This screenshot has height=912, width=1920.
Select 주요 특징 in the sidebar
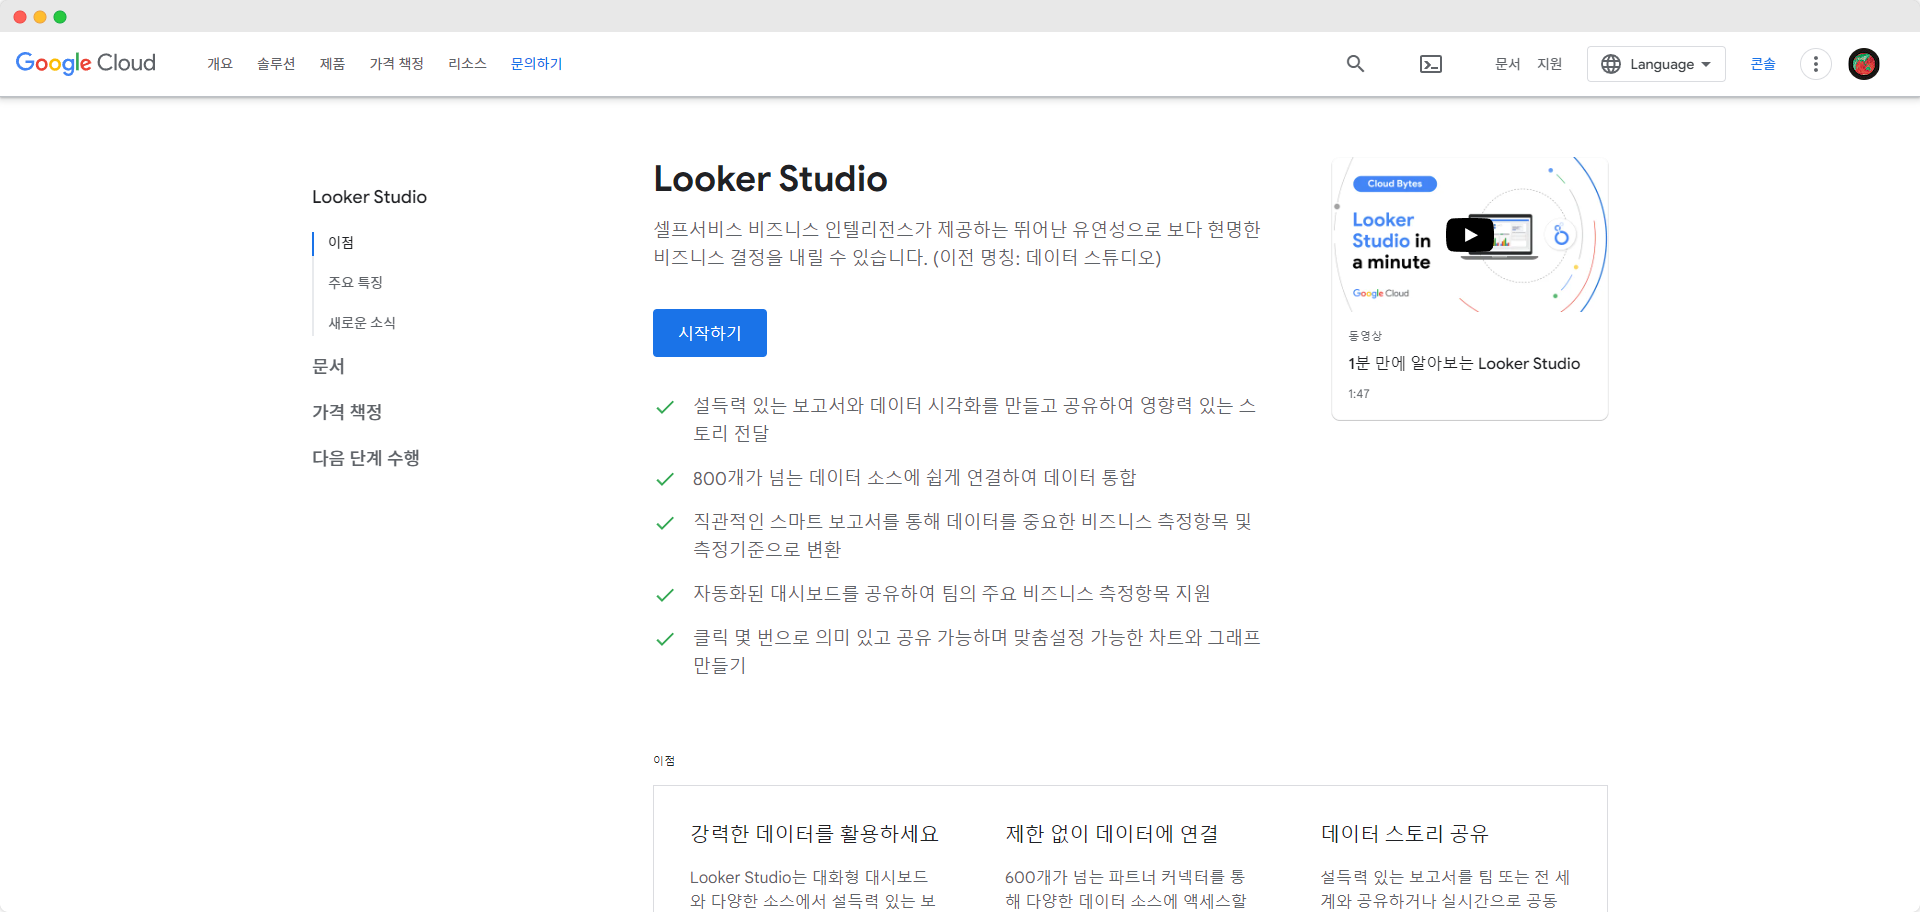tap(356, 283)
